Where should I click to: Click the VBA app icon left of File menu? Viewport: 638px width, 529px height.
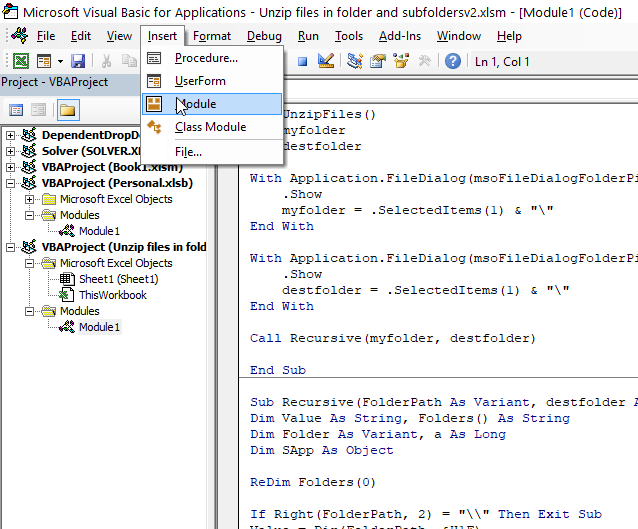[x=20, y=36]
